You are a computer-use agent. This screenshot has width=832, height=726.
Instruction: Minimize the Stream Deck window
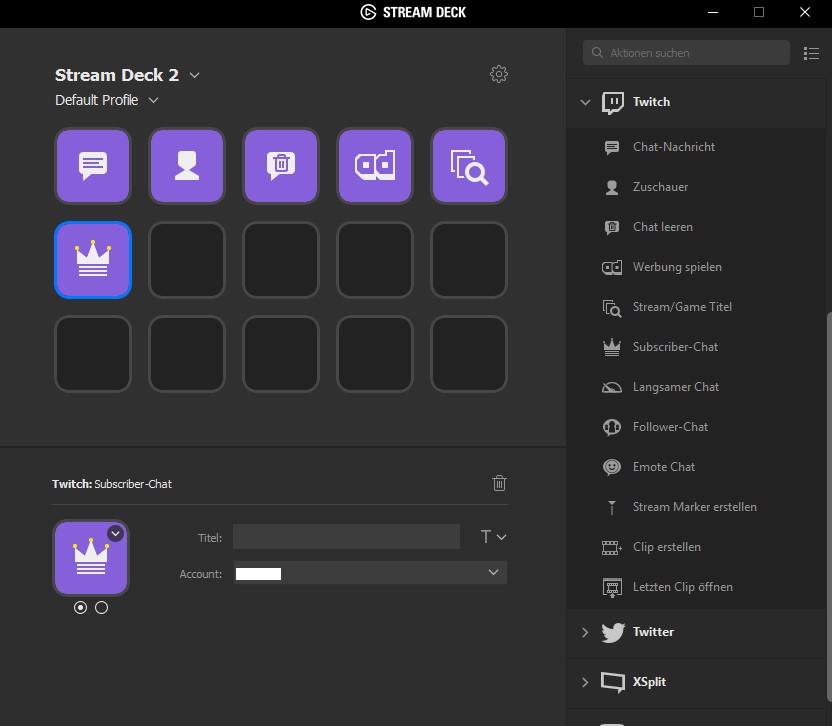click(713, 12)
